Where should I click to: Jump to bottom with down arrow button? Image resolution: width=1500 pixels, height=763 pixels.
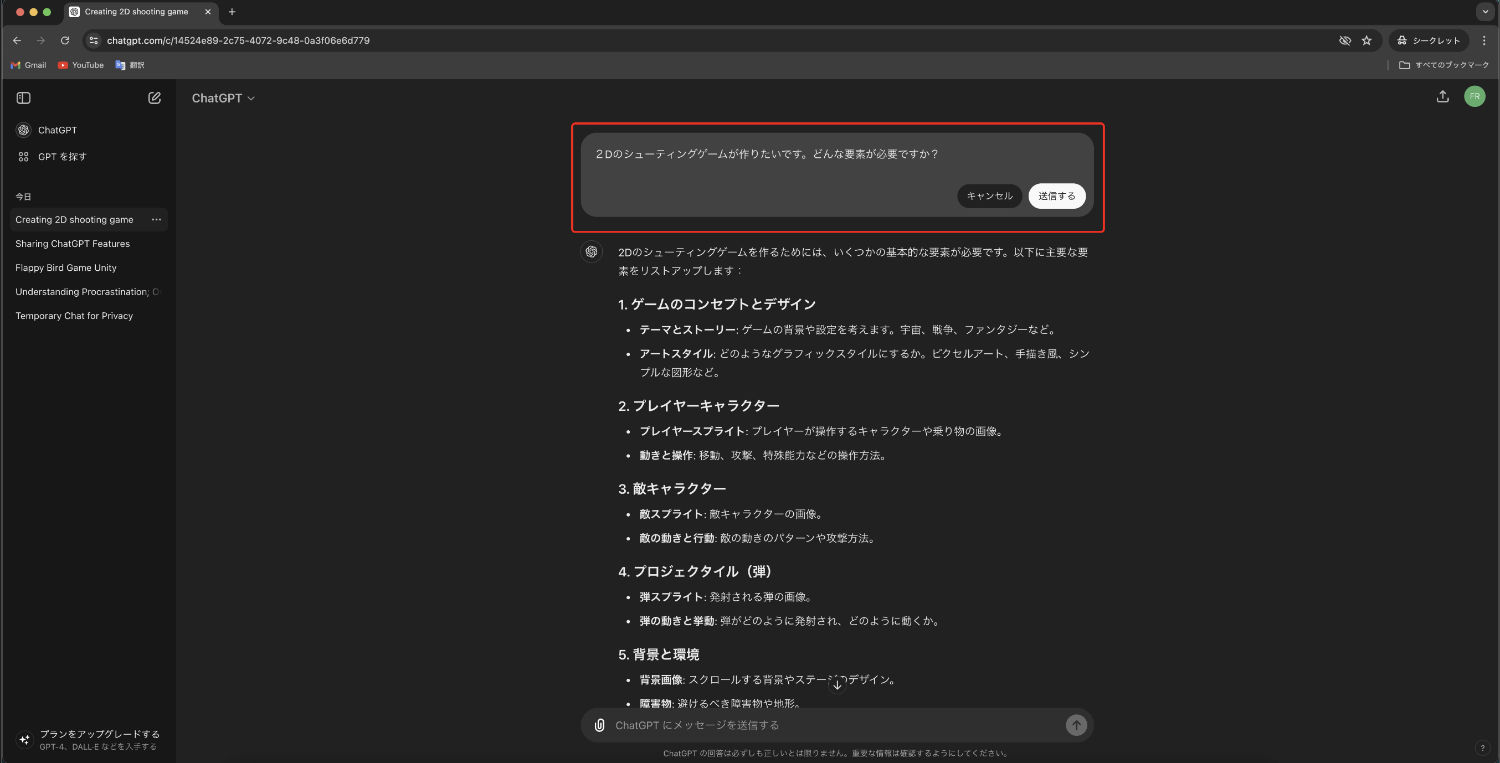pos(838,684)
